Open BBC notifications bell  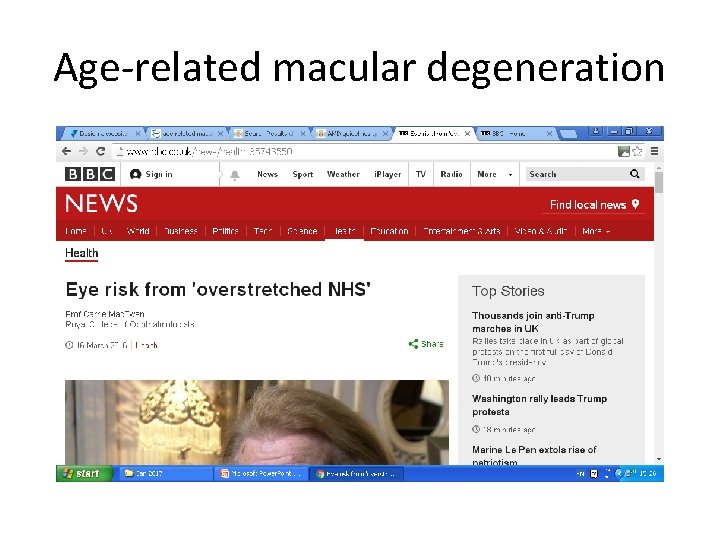(235, 175)
